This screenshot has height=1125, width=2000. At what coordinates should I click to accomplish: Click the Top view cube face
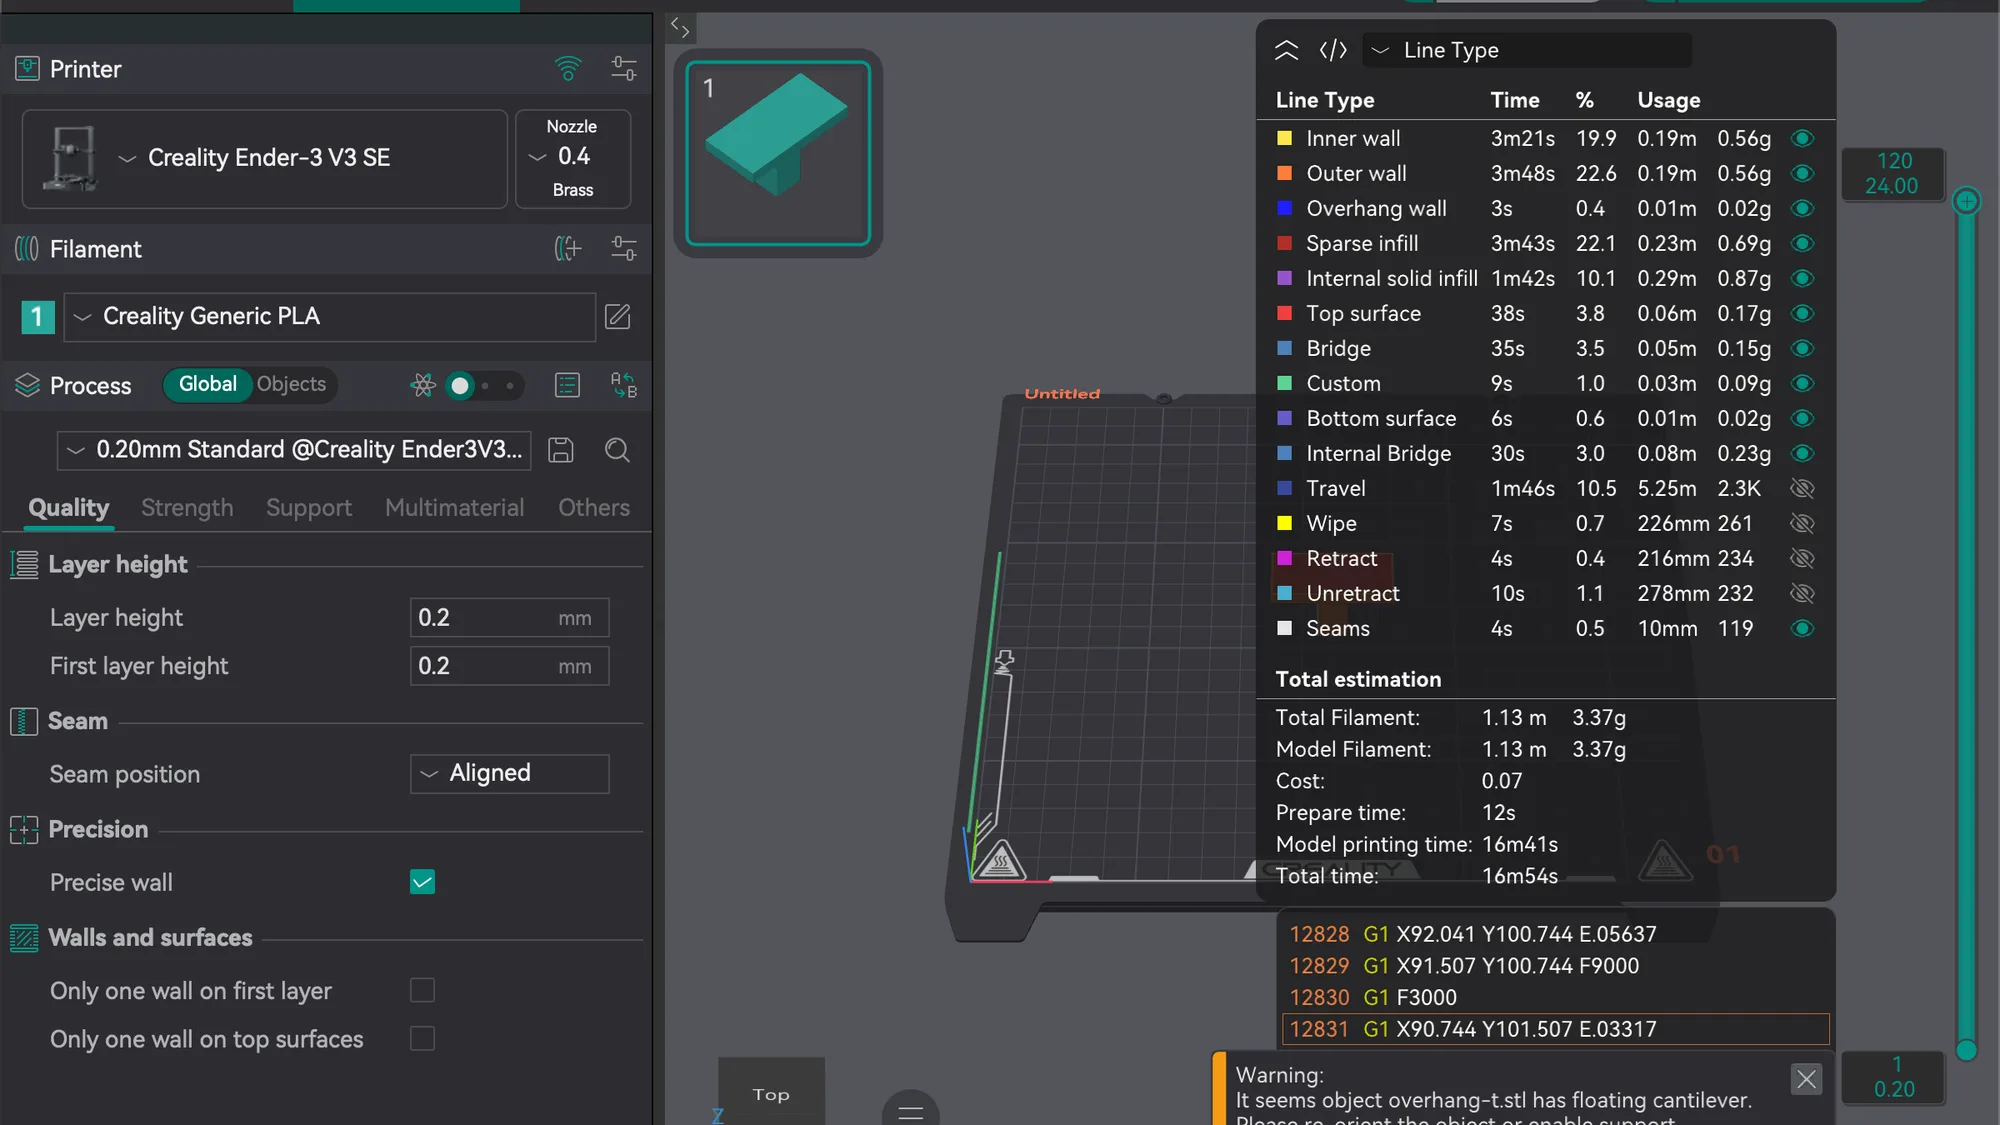pyautogui.click(x=771, y=1092)
